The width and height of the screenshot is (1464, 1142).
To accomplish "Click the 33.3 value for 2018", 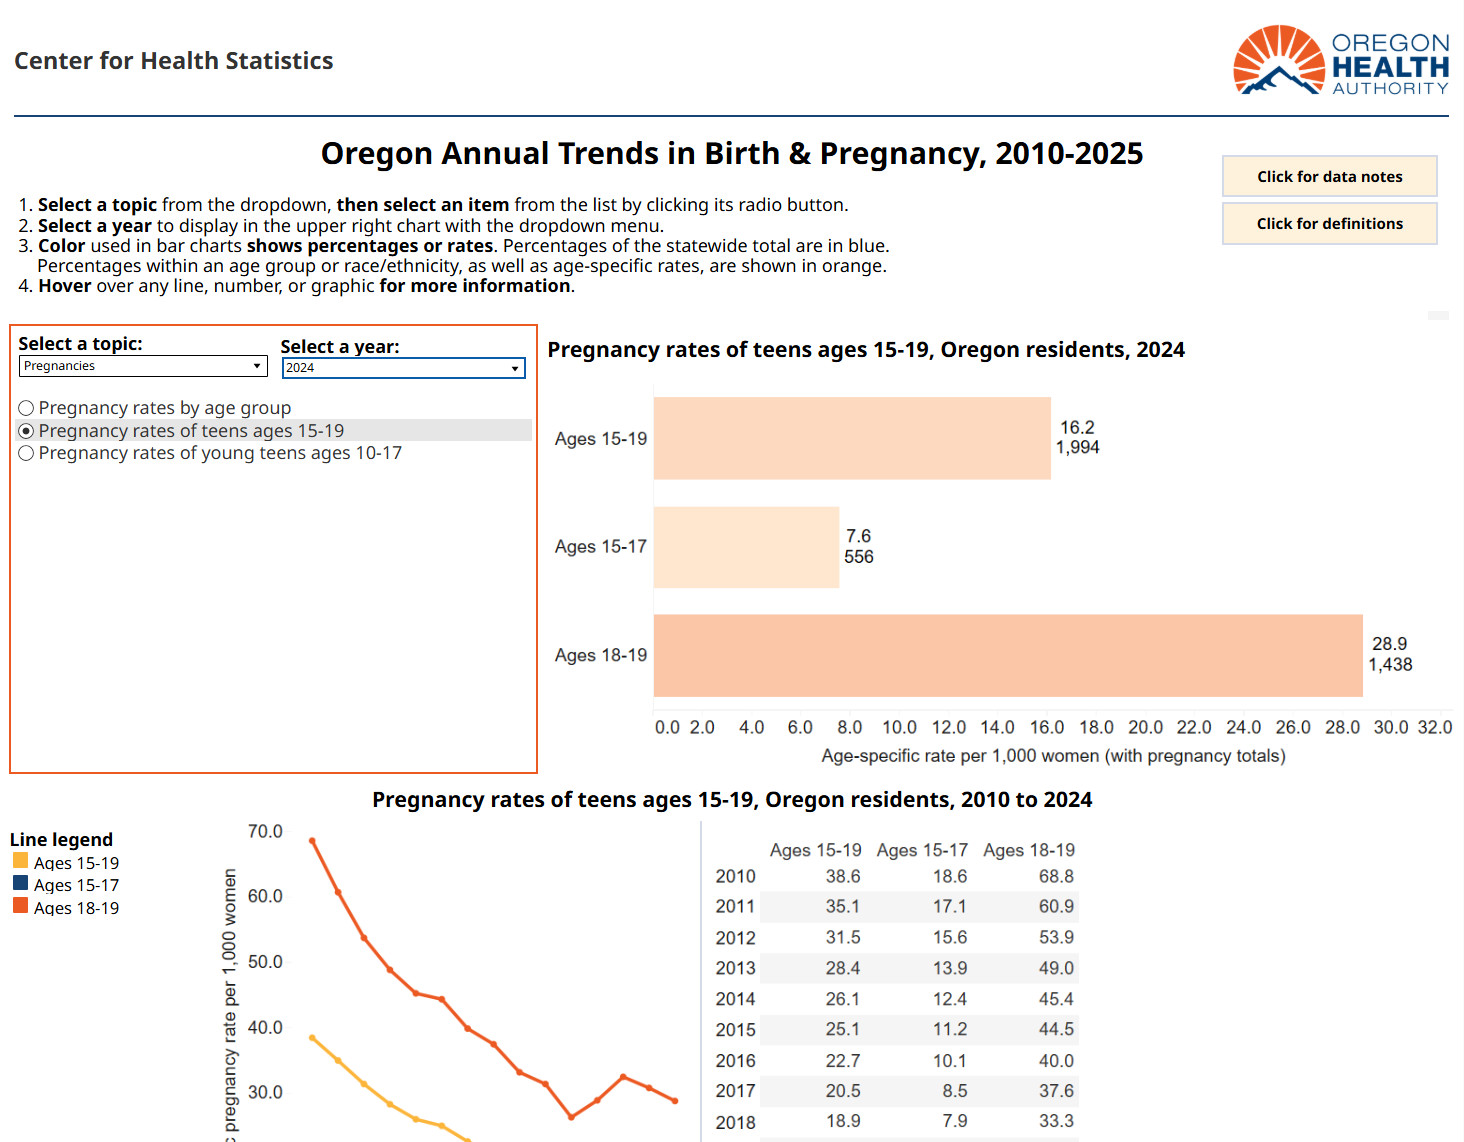I will click(x=1056, y=1121).
